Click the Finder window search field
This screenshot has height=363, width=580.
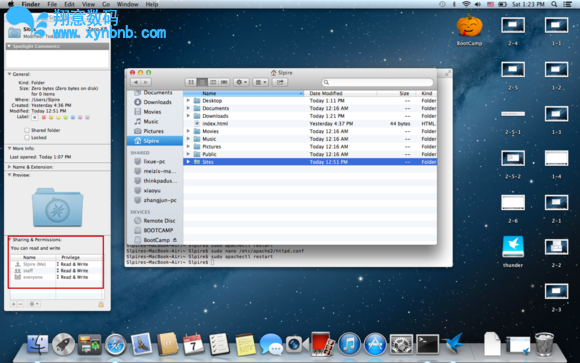pos(377,82)
